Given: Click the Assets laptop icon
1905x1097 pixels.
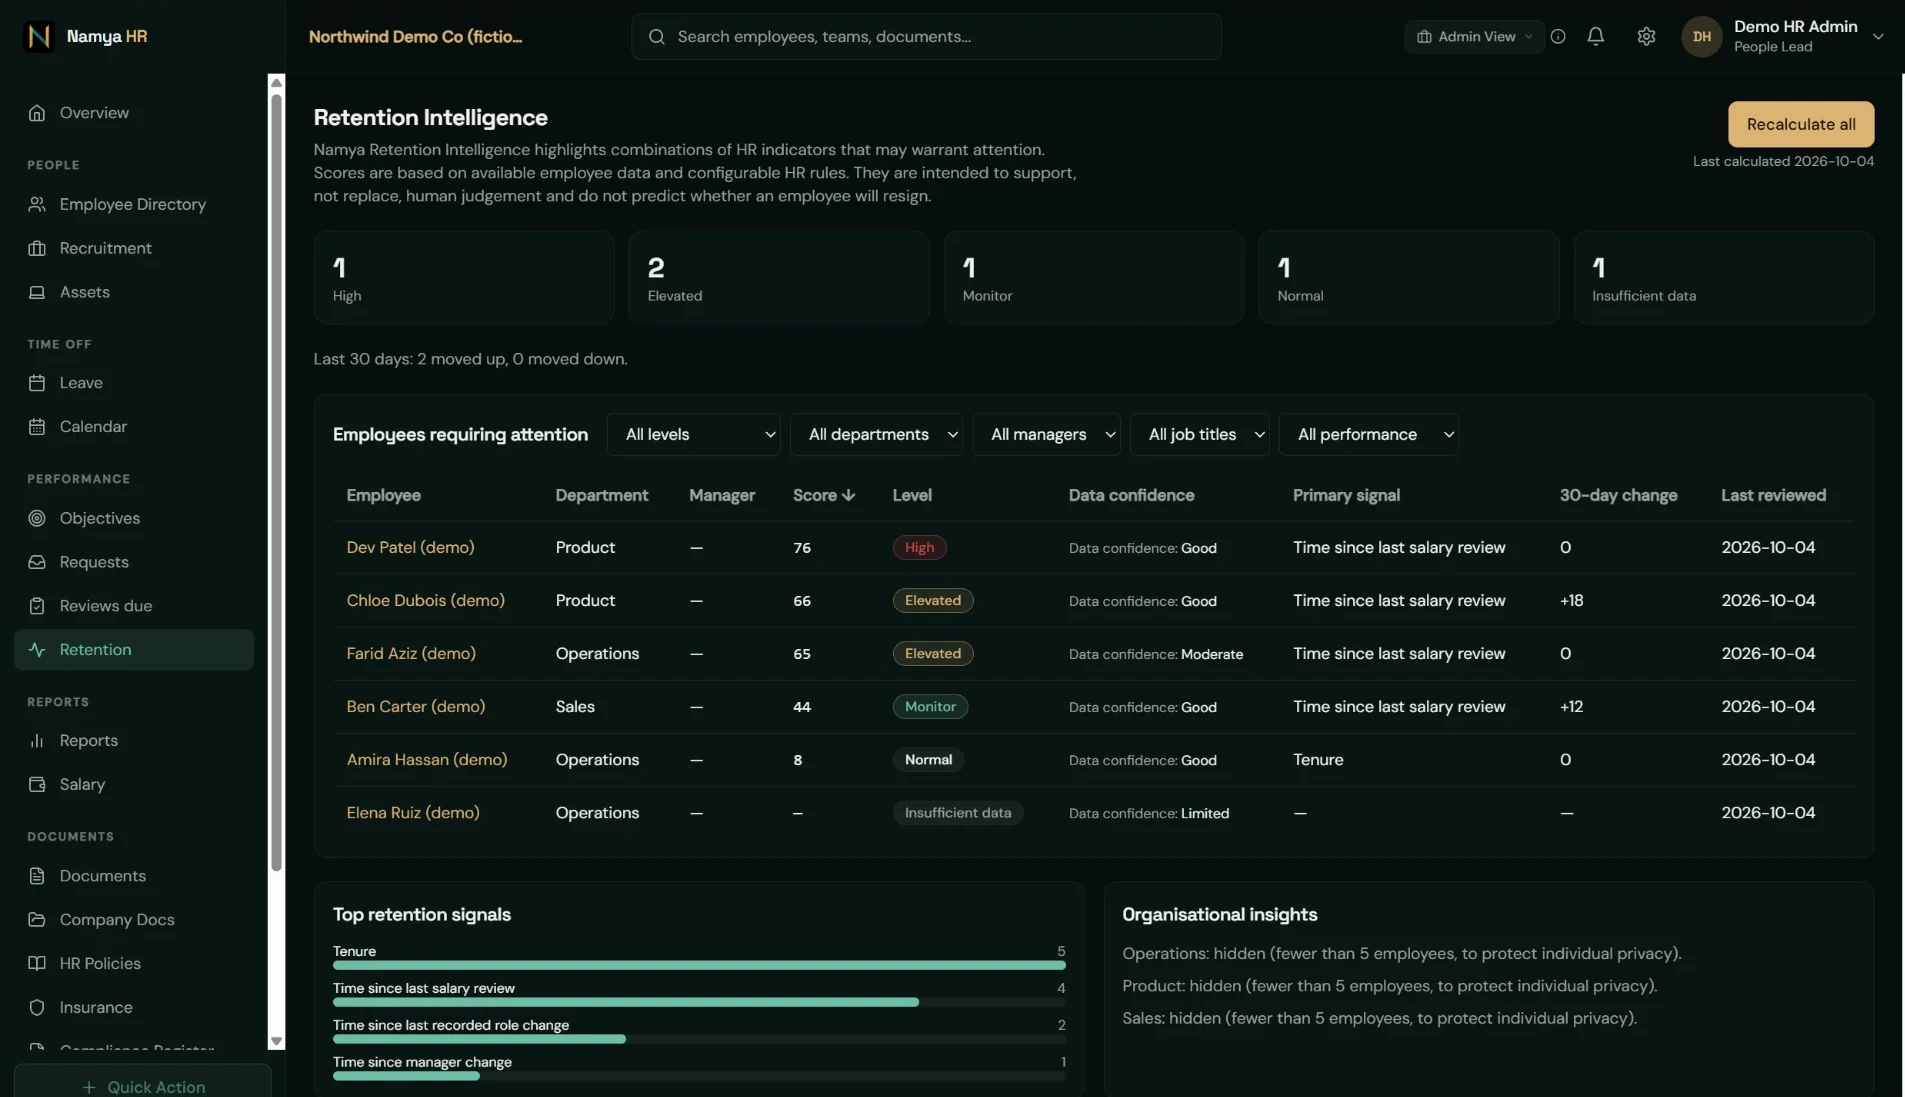Looking at the screenshot, I should tap(37, 293).
